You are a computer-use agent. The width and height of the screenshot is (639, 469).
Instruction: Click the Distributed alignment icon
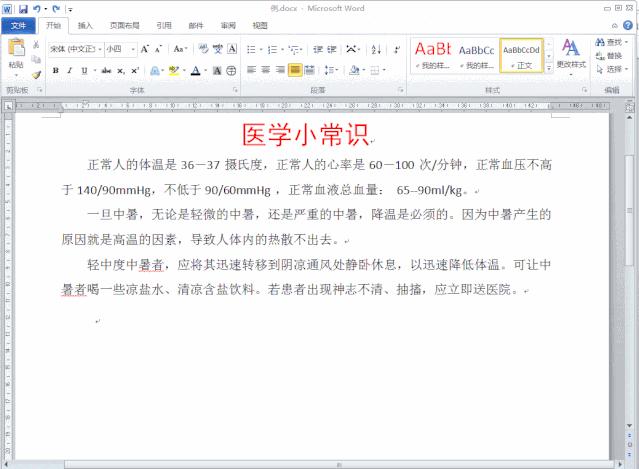pos(309,70)
